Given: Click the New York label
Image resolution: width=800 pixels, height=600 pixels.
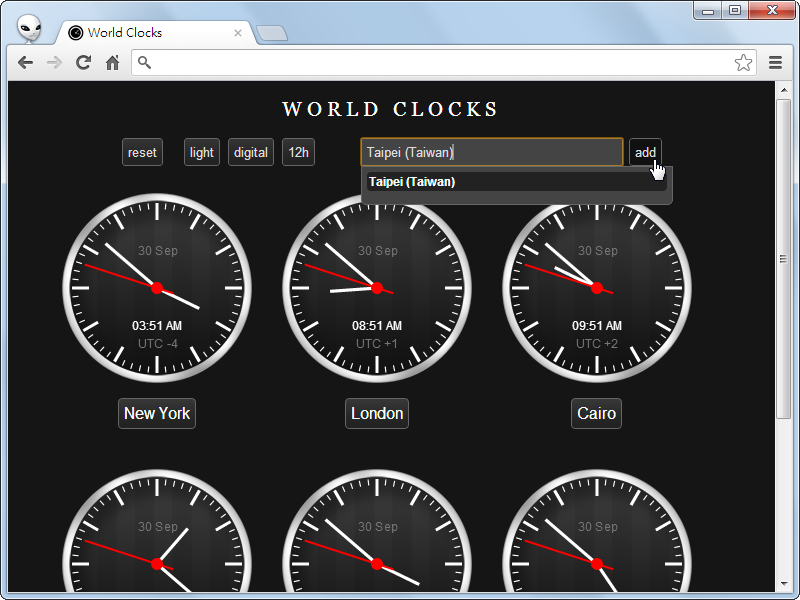Looking at the screenshot, I should click(x=157, y=413).
